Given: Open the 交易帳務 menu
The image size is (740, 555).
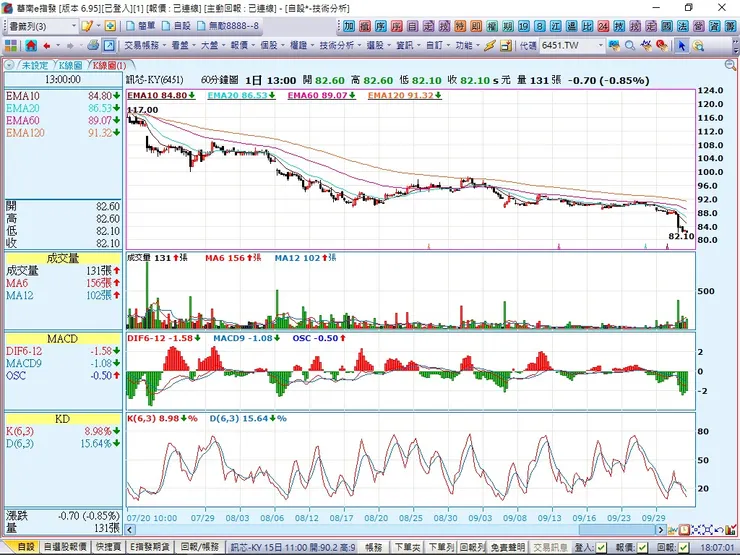Looking at the screenshot, I should [x=145, y=46].
